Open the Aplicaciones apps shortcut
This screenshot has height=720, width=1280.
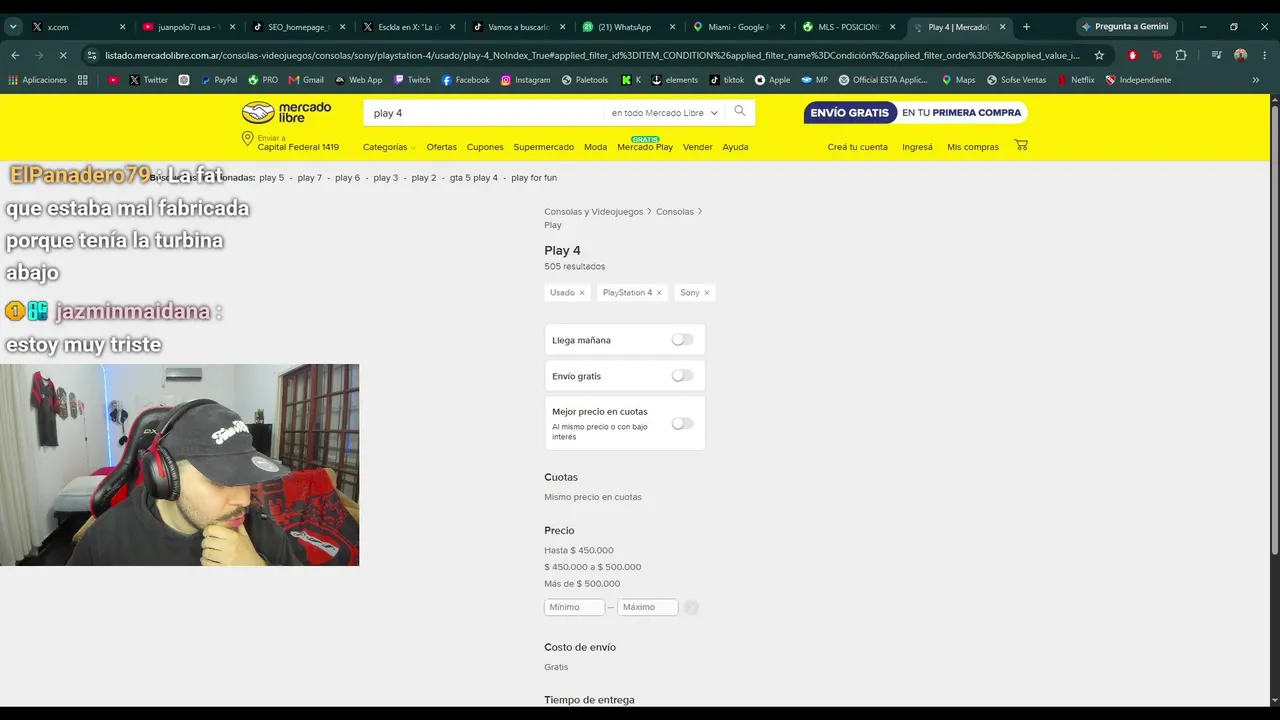pyautogui.click(x=38, y=80)
